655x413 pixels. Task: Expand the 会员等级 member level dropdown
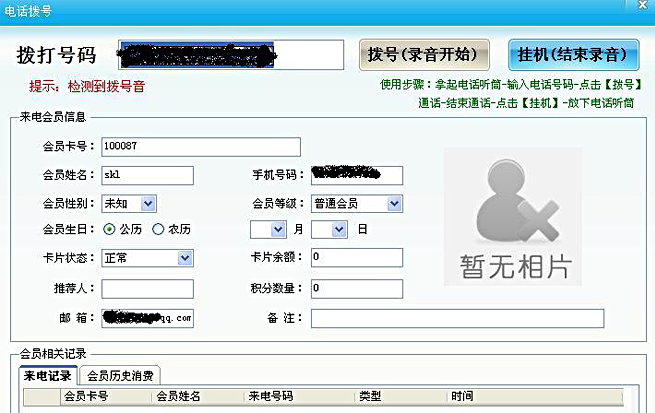click(394, 204)
